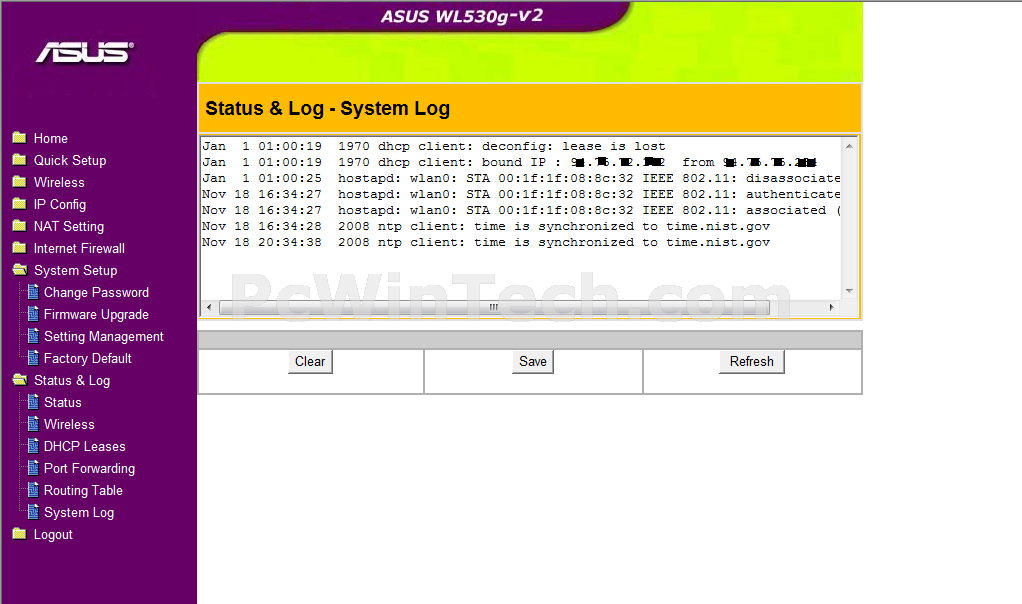View DHCP Leases list
Image resolution: width=1022 pixels, height=604 pixels.
85,447
